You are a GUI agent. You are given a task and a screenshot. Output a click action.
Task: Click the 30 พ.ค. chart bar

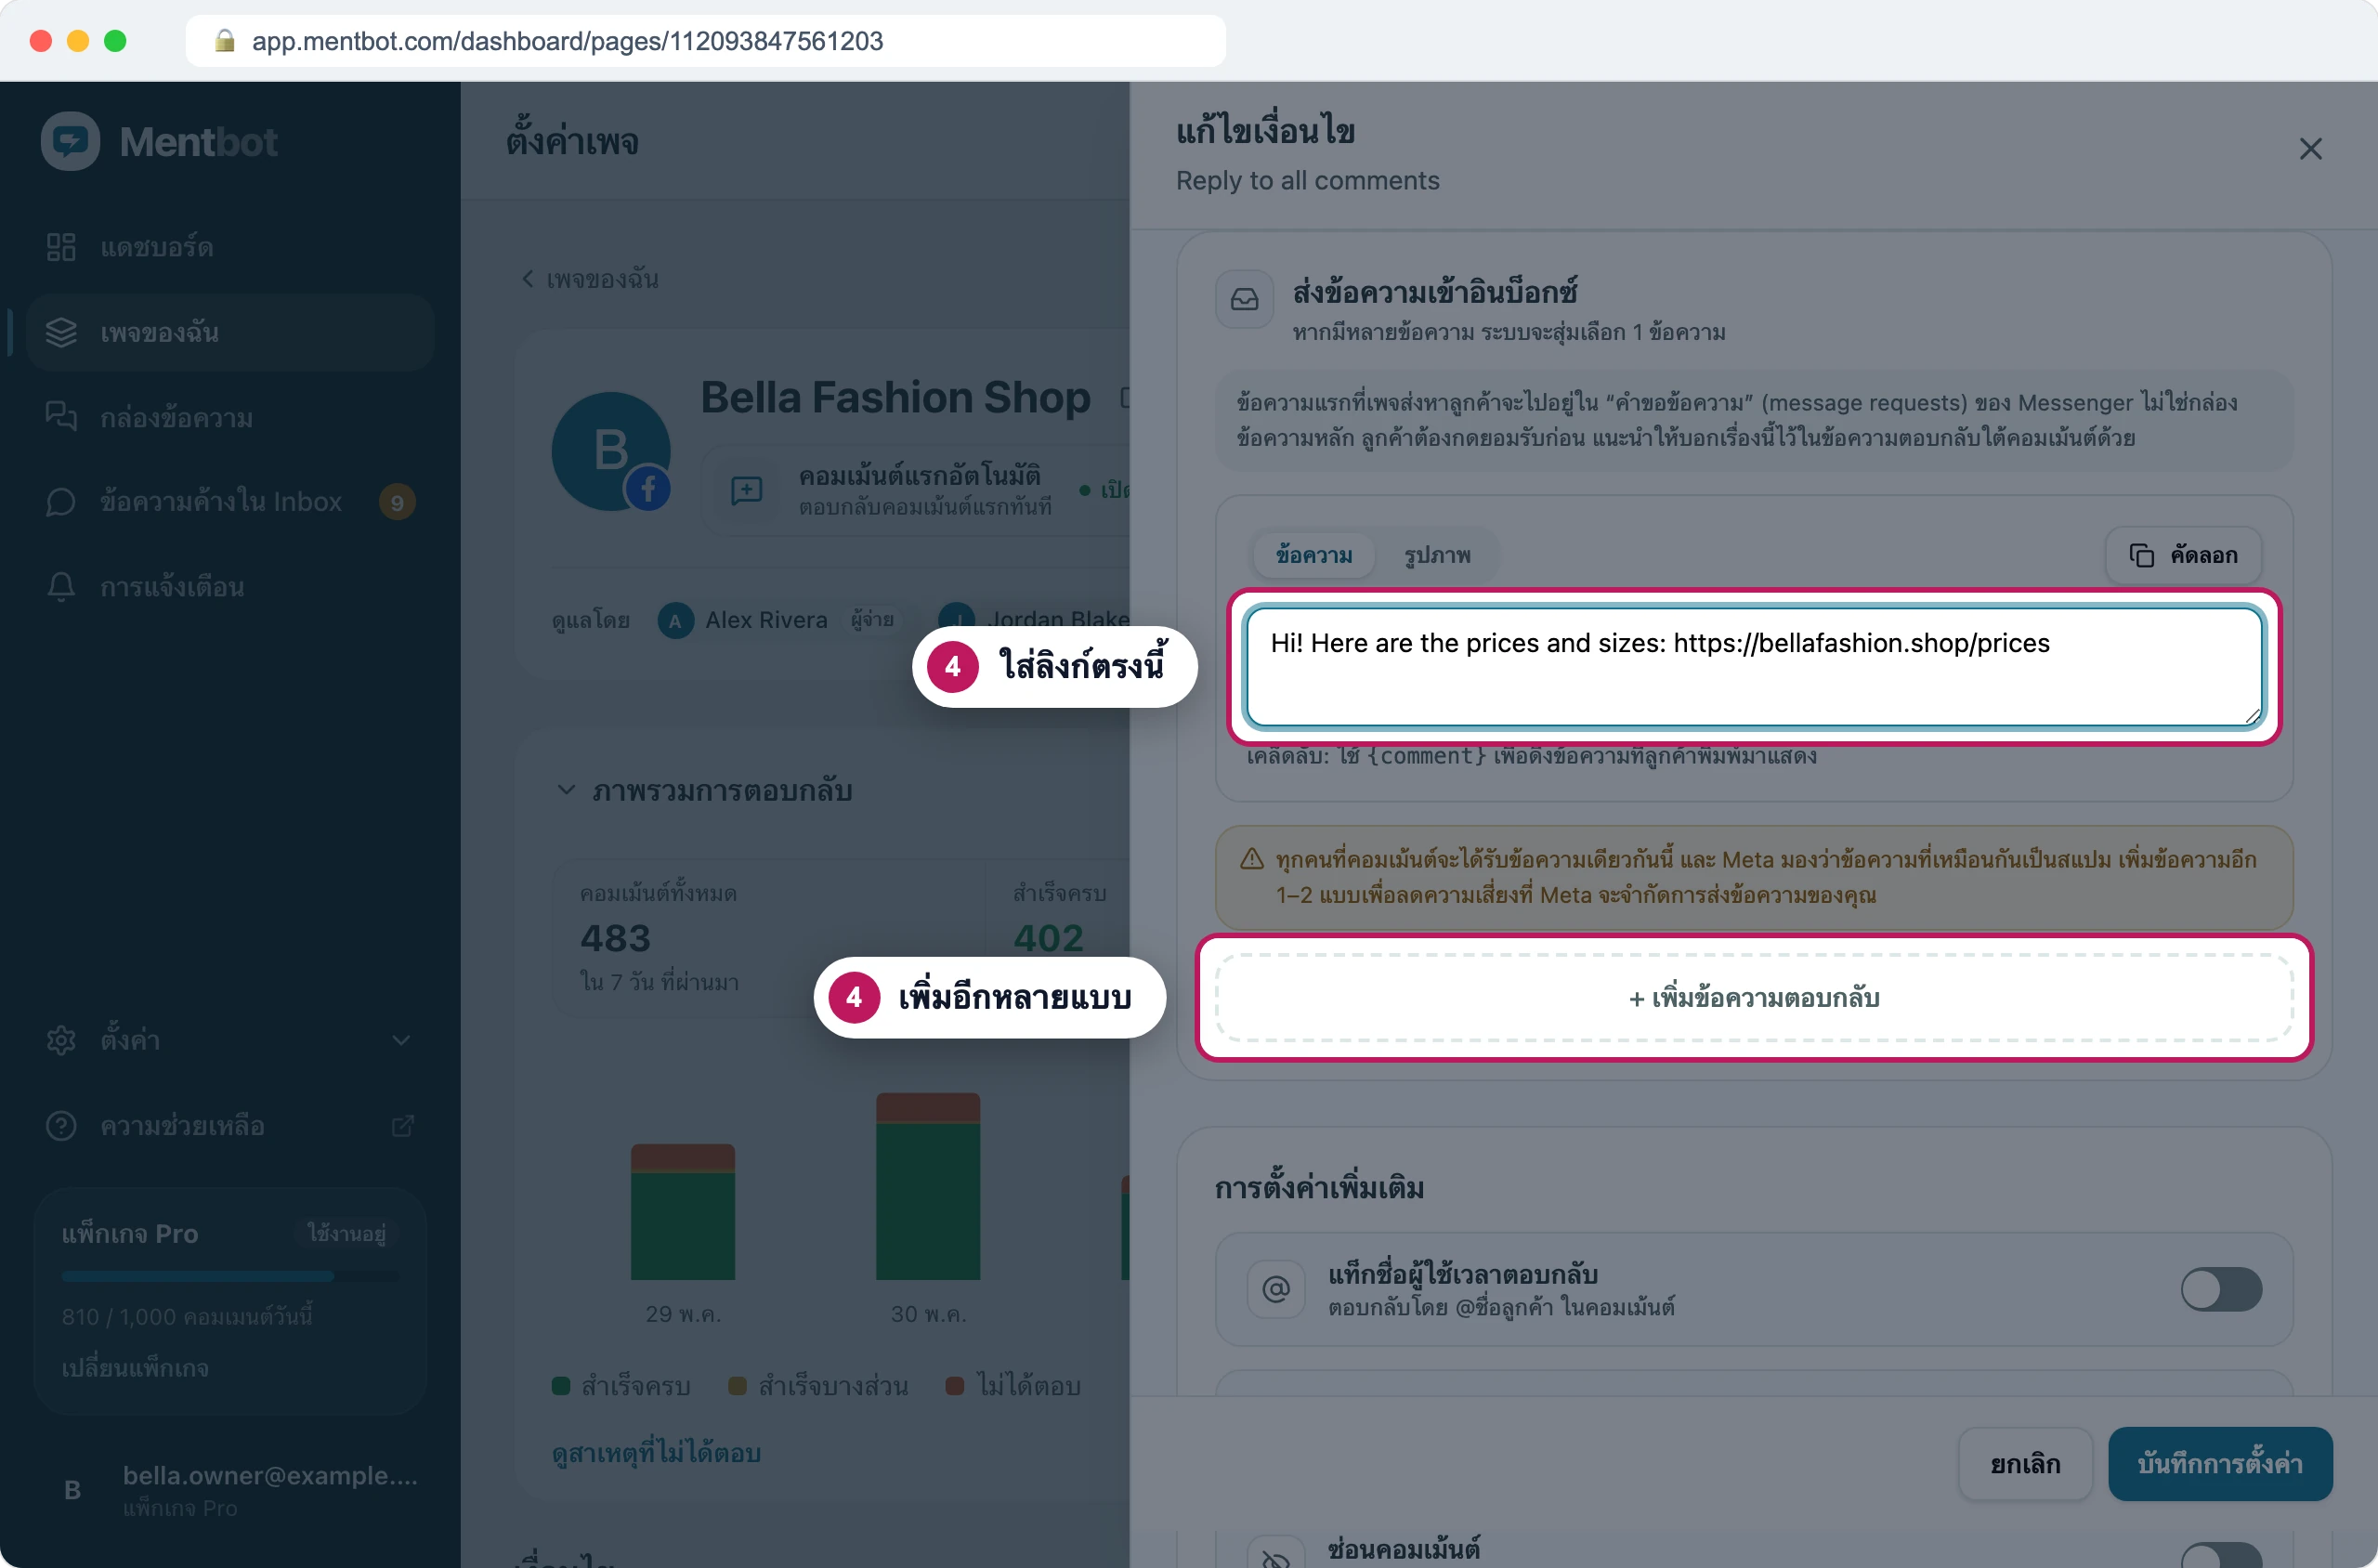click(x=928, y=1186)
